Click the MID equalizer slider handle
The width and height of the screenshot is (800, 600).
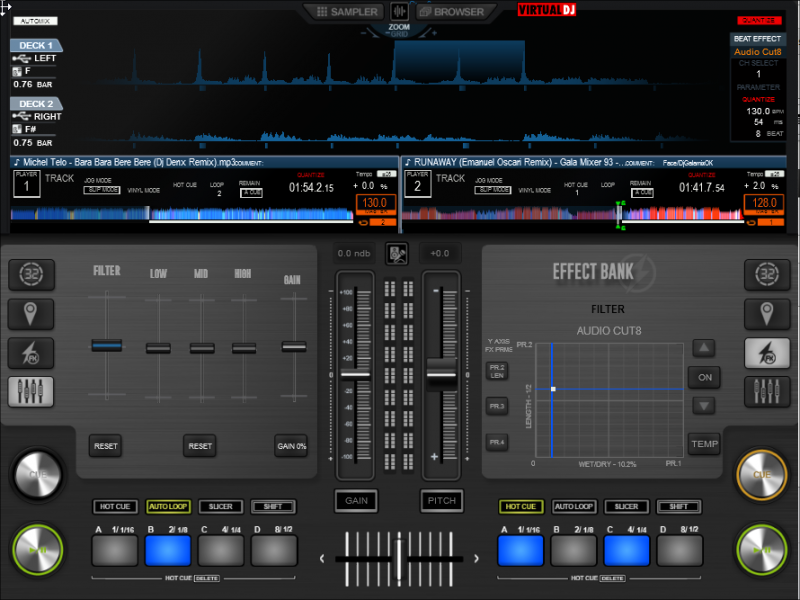click(202, 348)
